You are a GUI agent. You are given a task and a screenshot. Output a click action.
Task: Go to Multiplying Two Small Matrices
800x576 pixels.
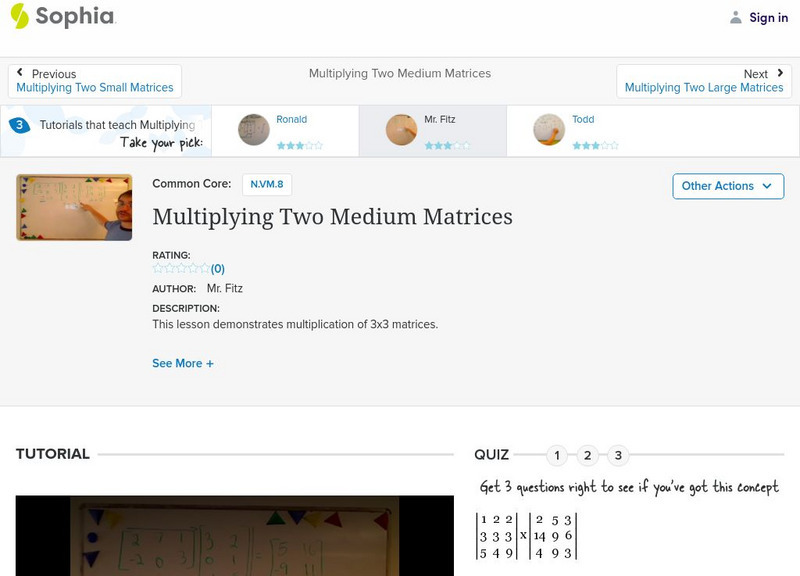pyautogui.click(x=95, y=87)
